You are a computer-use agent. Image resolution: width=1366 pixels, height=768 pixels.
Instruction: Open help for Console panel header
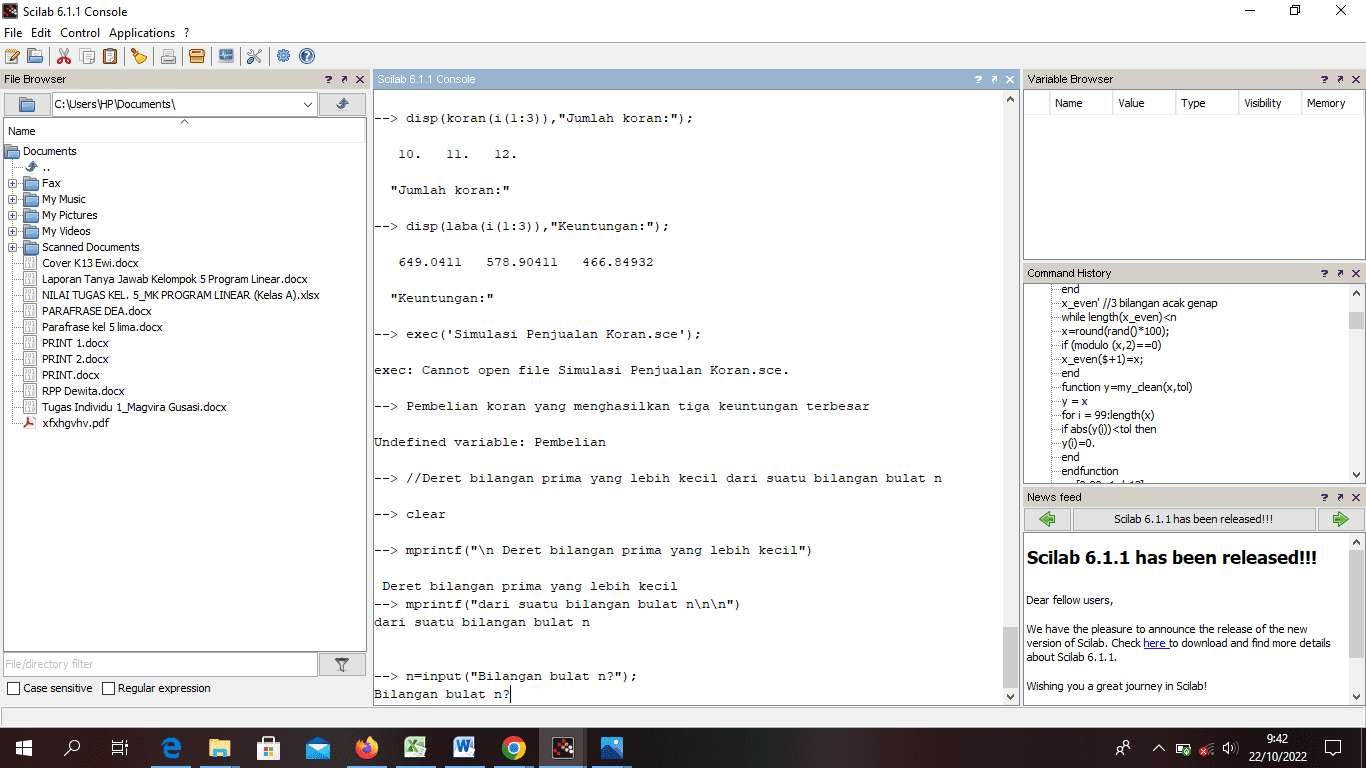coord(979,79)
